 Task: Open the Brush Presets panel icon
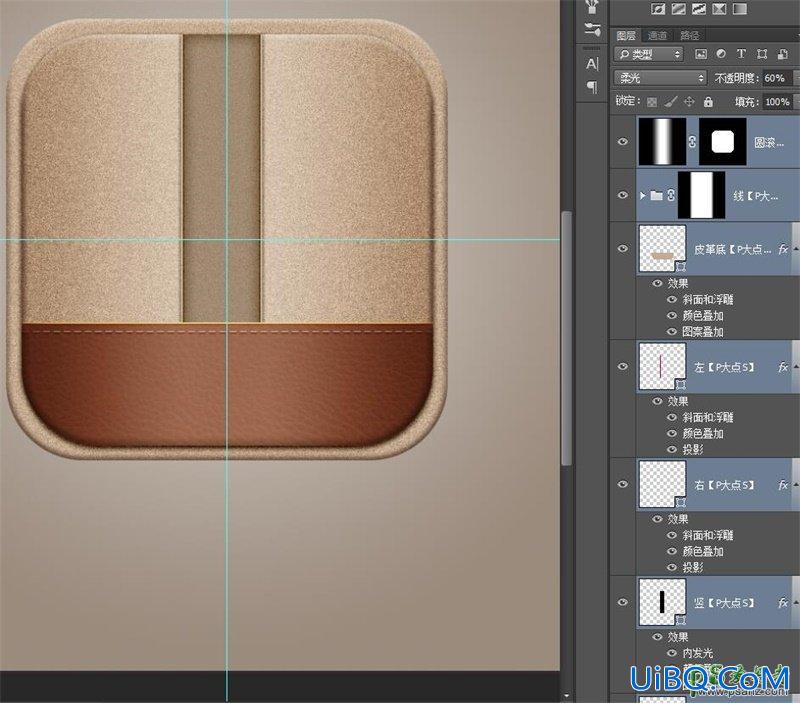tap(592, 30)
